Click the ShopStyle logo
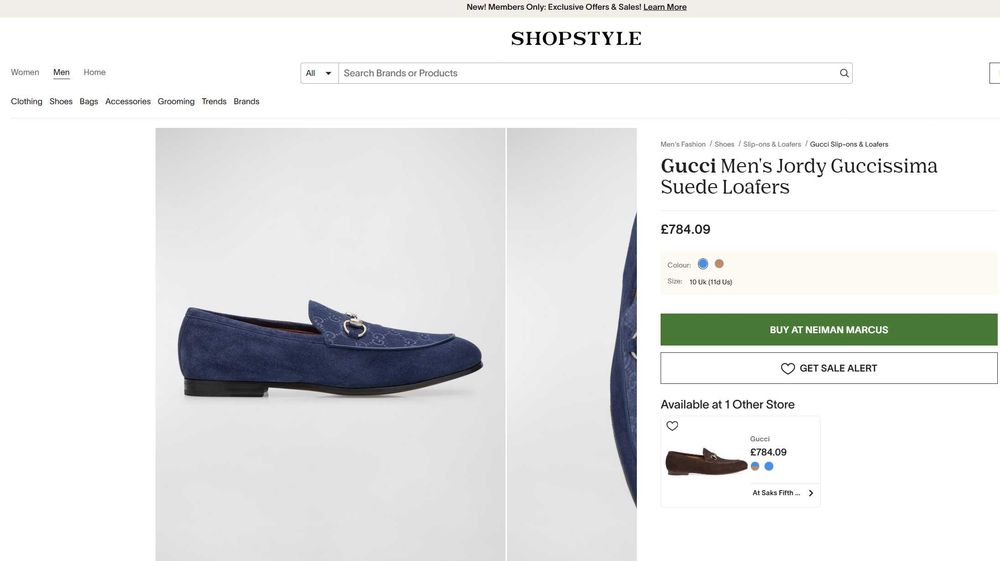 point(576,39)
